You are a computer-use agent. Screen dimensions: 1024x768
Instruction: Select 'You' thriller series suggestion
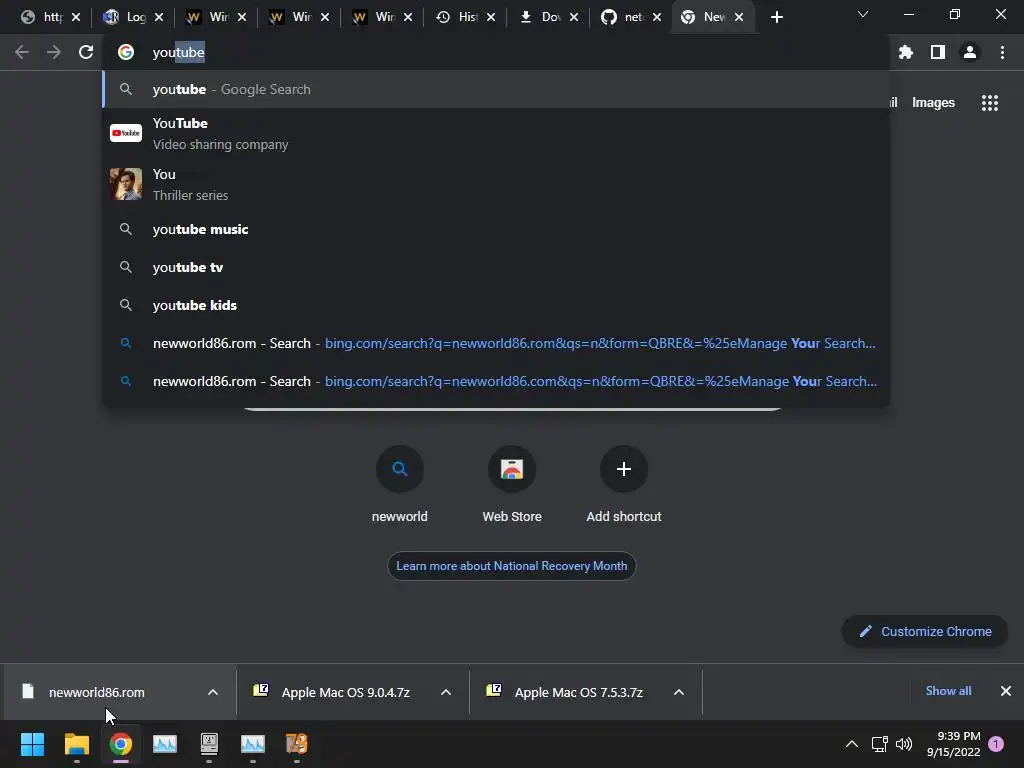pos(496,184)
